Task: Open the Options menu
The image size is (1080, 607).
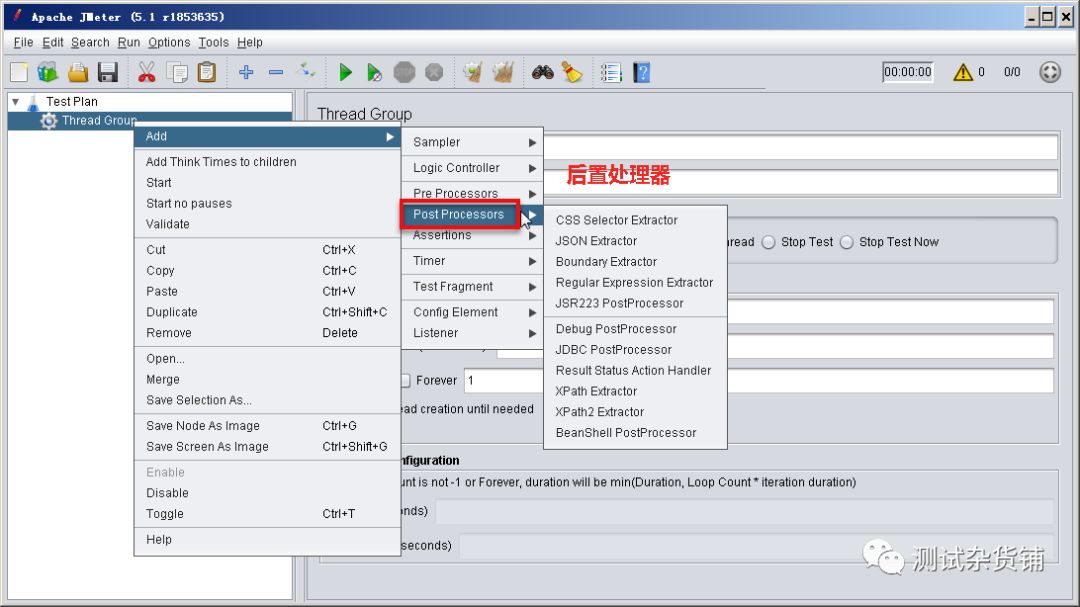Action: click(x=169, y=42)
